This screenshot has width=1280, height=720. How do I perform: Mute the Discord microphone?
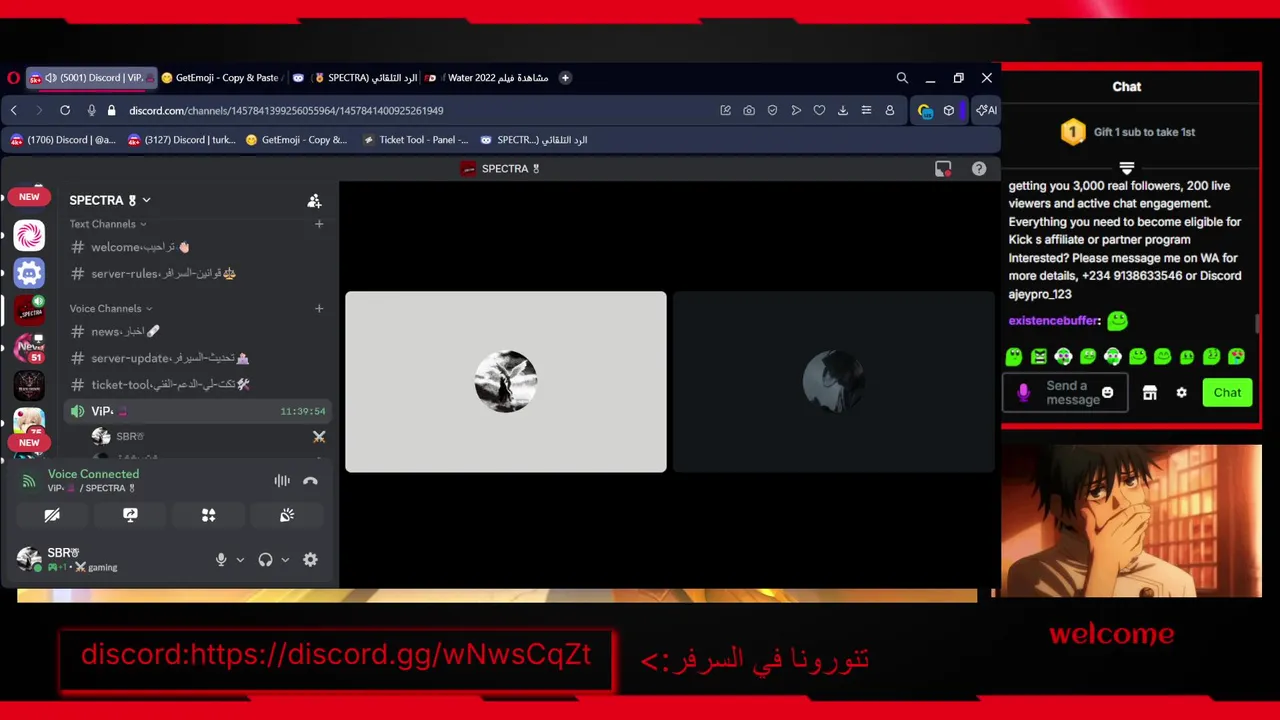(x=221, y=560)
